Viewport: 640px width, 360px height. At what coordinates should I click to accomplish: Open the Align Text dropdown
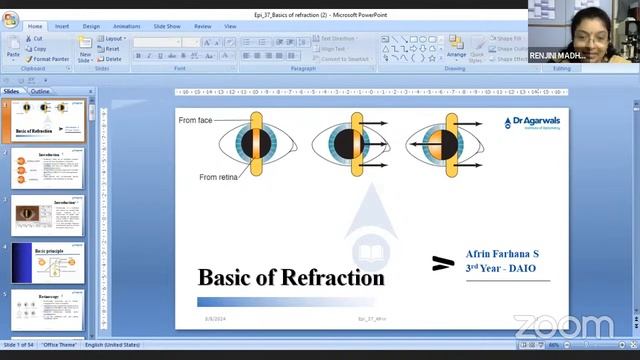tap(331, 49)
